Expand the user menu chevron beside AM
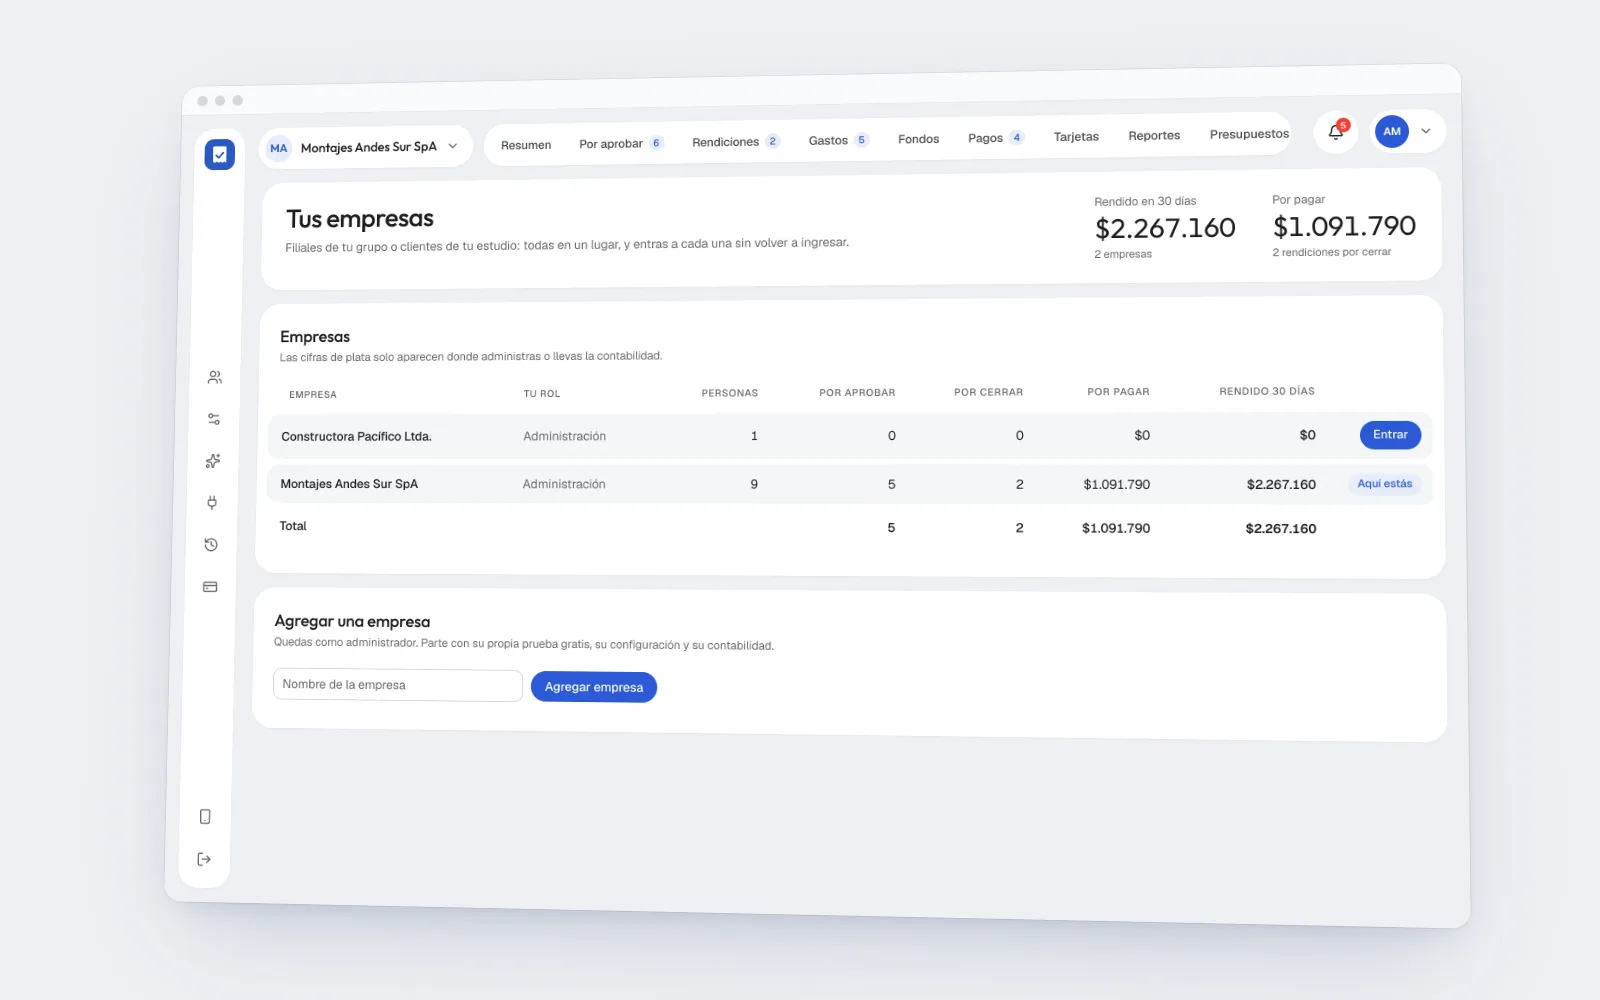Screen dimensions: 1600x1000 click(x=1426, y=131)
